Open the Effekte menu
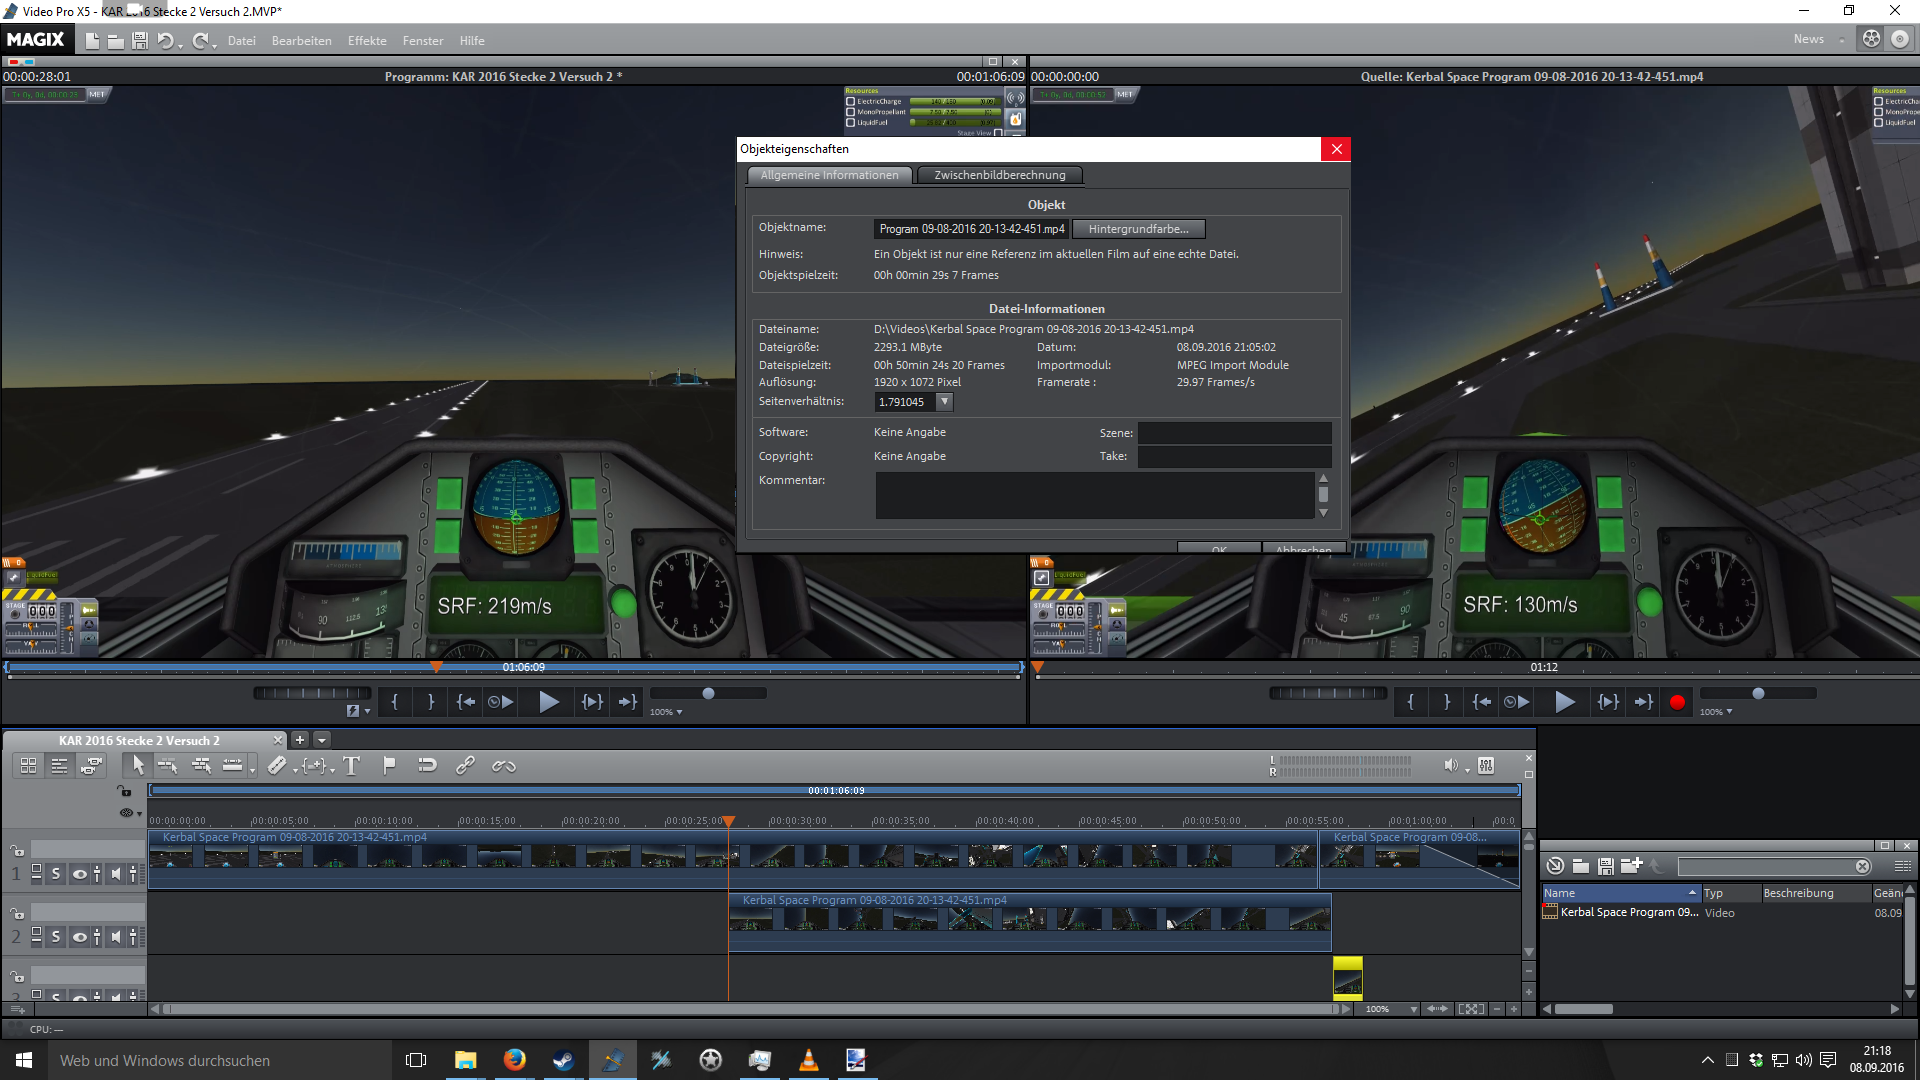 (367, 41)
